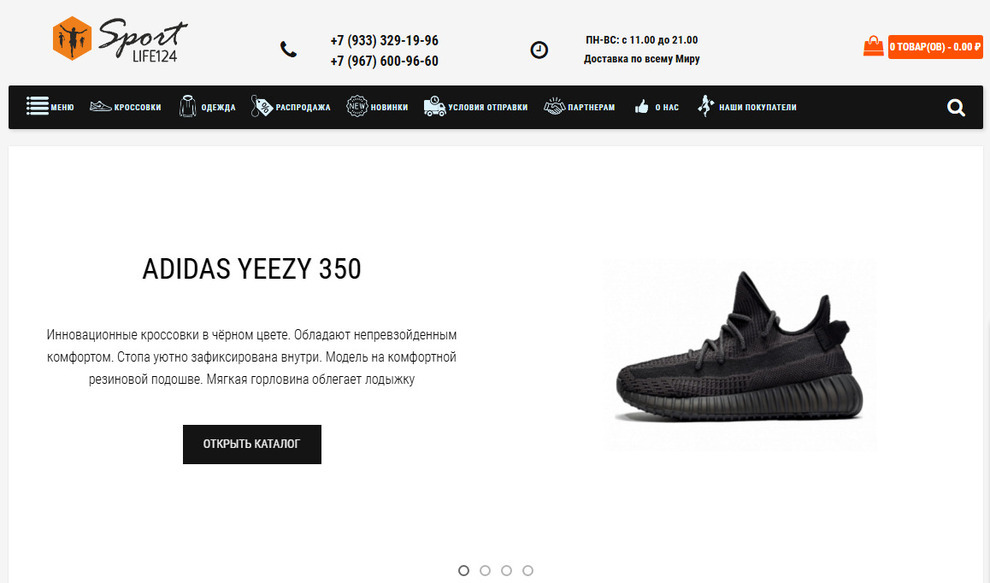Screen dimensions: 990x583
Task: Select the first slider dot
Action: pyautogui.click(x=463, y=570)
